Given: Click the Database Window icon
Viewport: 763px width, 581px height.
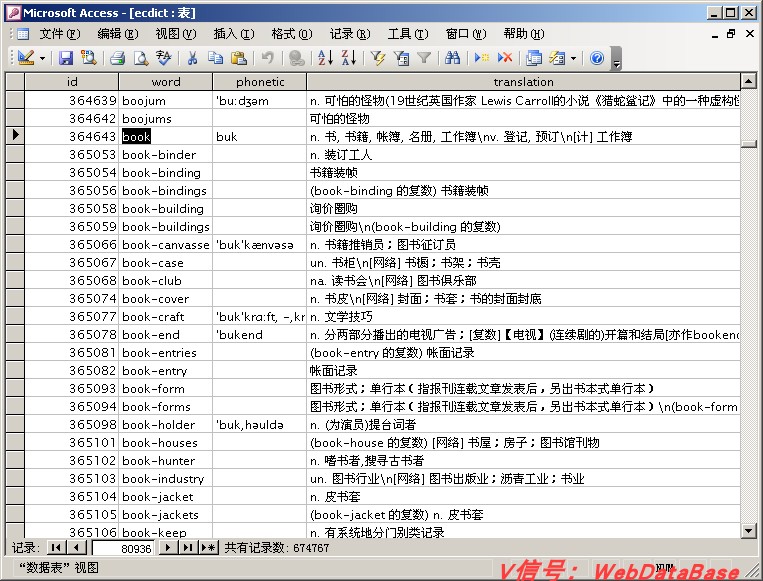Looking at the screenshot, I should [x=534, y=58].
